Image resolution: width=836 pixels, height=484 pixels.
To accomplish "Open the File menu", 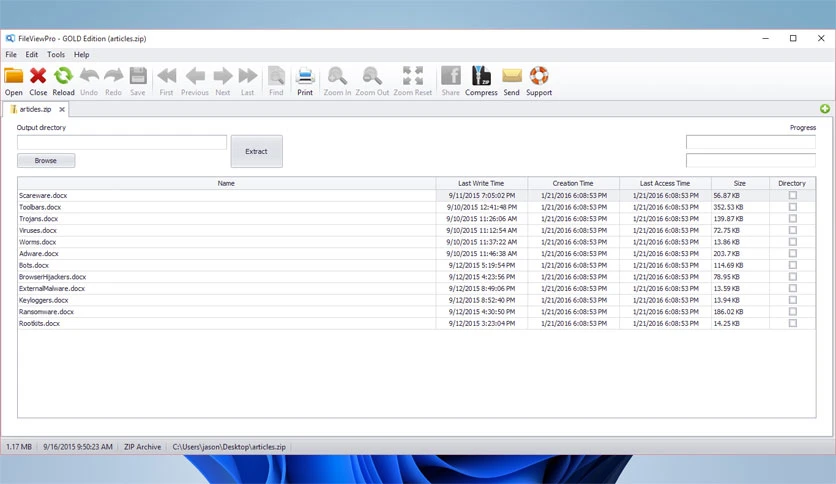I will (x=11, y=54).
